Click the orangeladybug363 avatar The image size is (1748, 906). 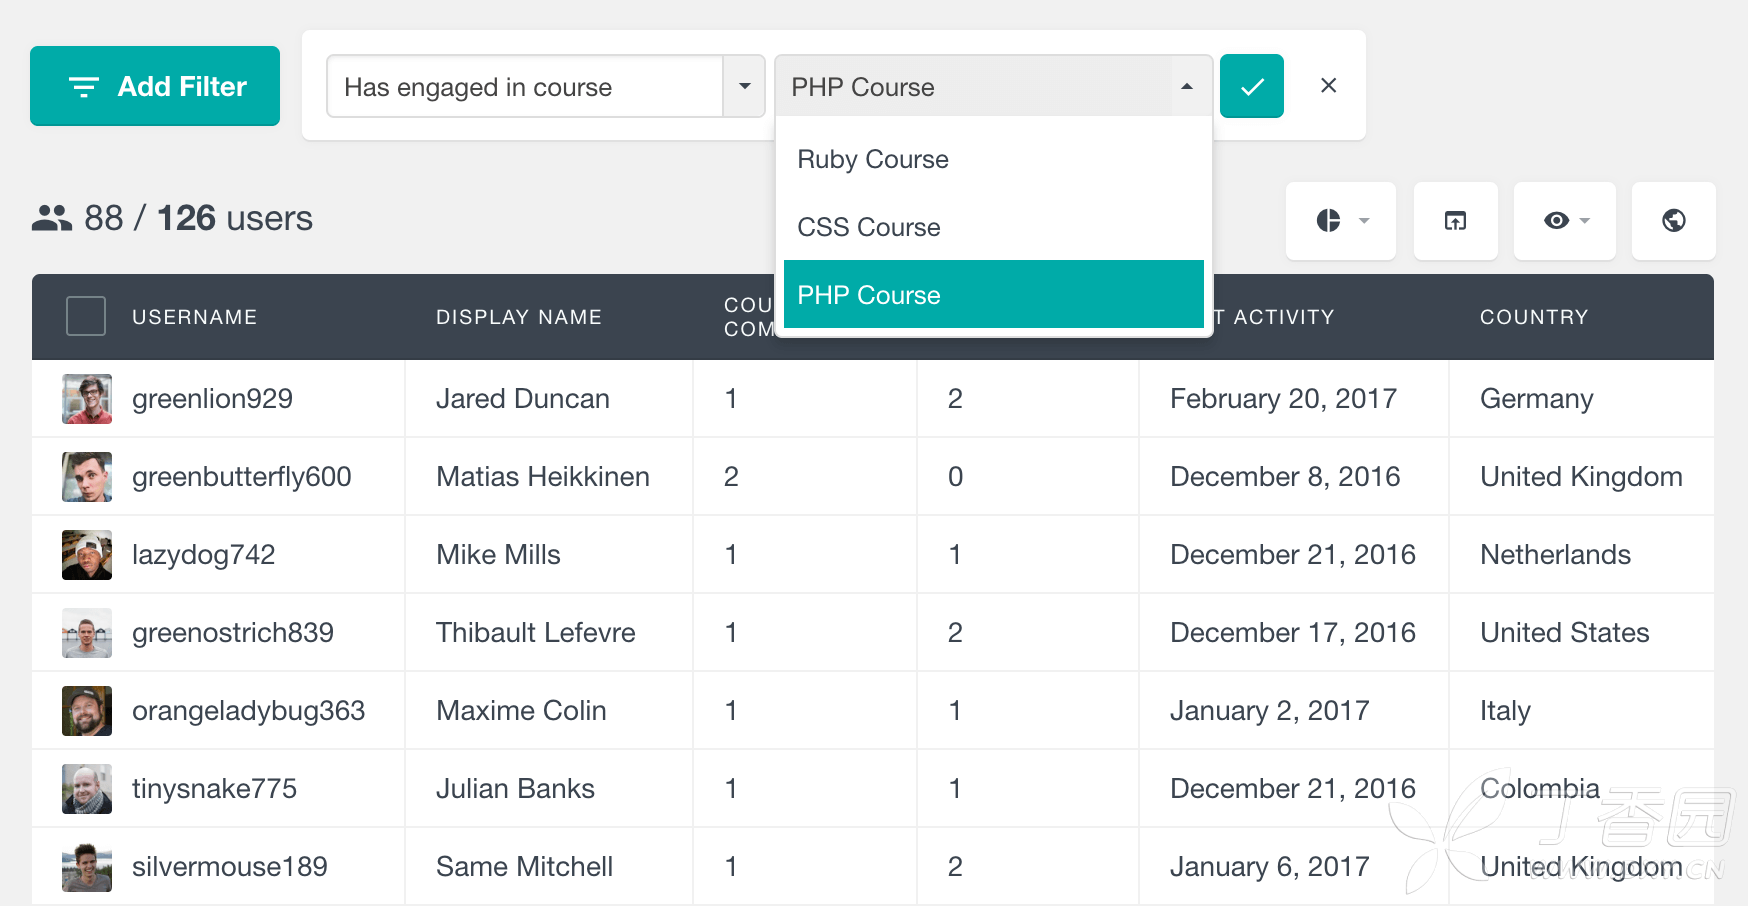coord(87,711)
